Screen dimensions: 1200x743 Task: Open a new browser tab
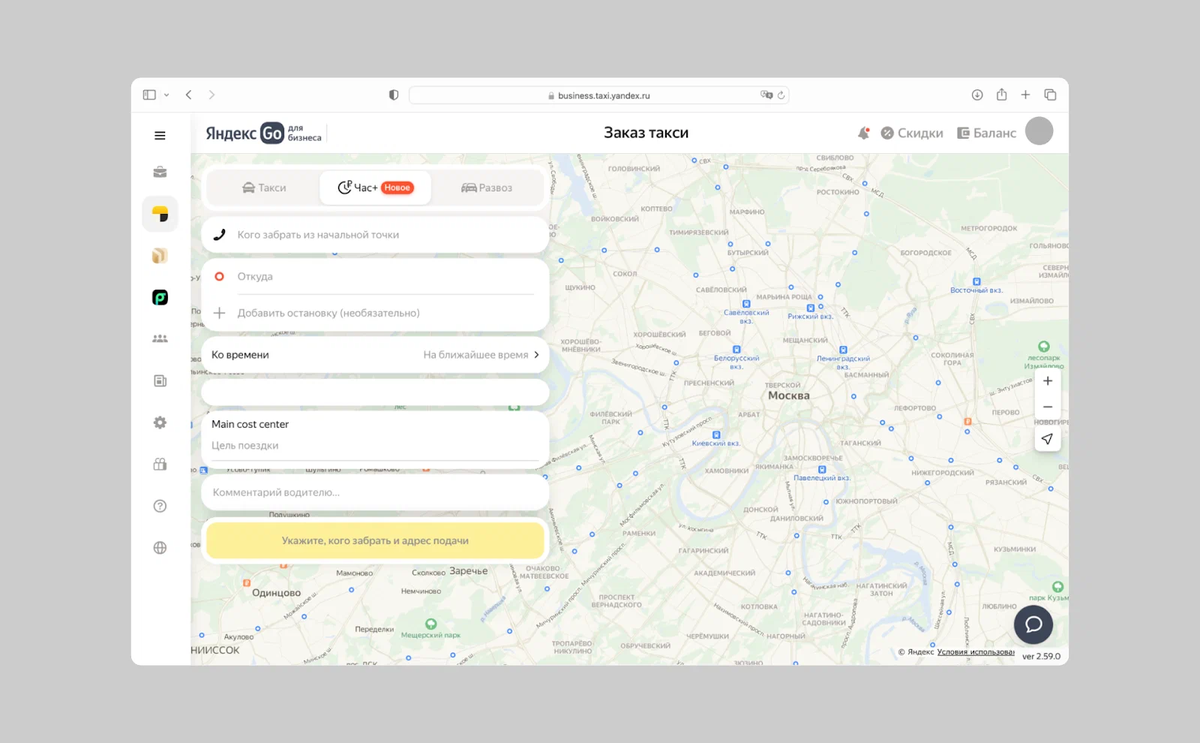[1025, 95]
